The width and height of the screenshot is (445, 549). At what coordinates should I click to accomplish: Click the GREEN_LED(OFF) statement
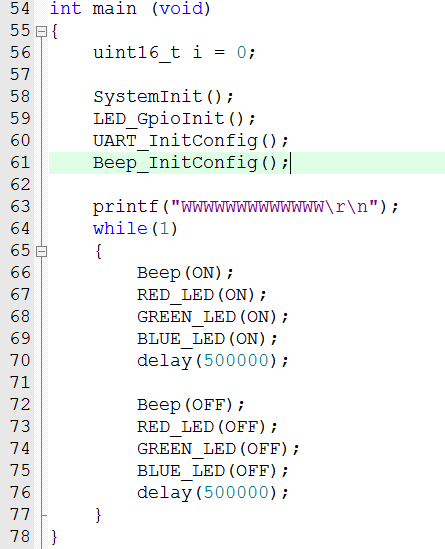point(218,449)
